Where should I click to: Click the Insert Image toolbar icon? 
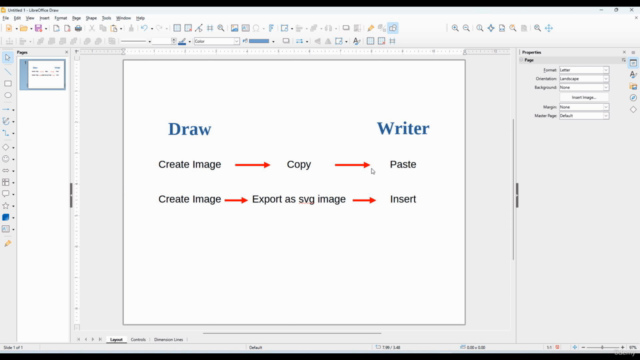(234, 28)
